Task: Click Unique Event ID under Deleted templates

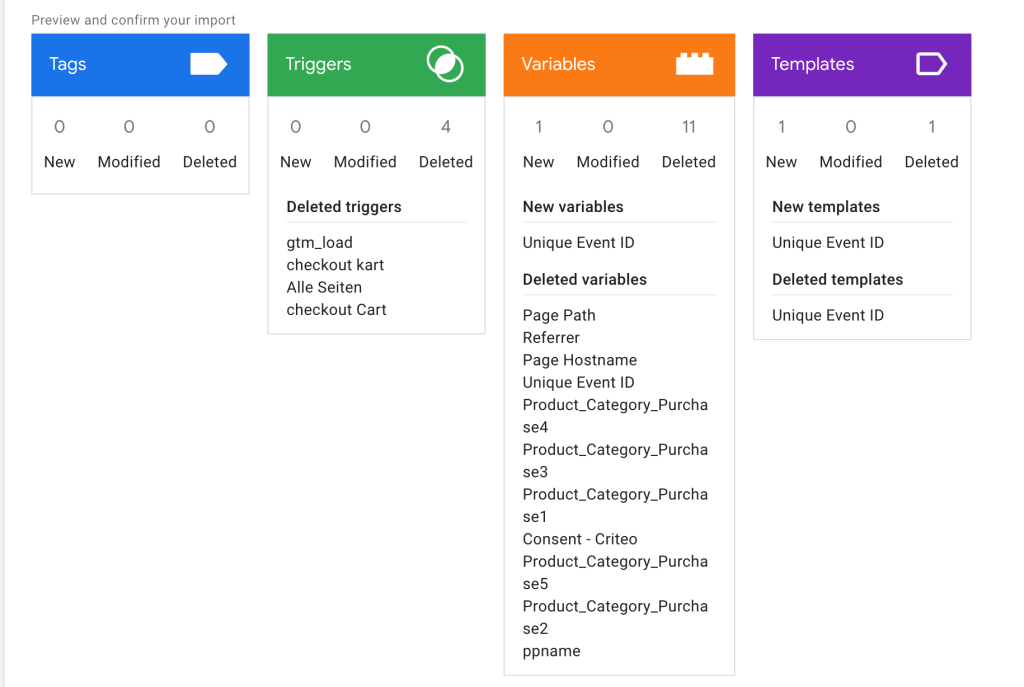Action: pos(827,315)
